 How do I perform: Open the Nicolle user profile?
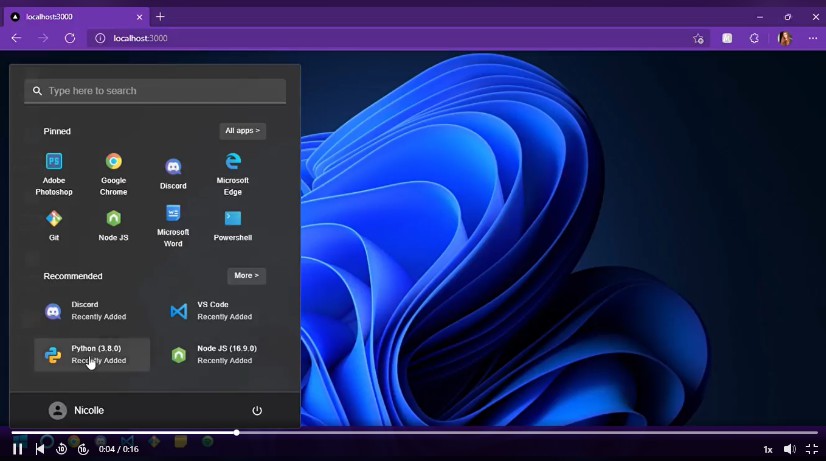click(x=76, y=411)
